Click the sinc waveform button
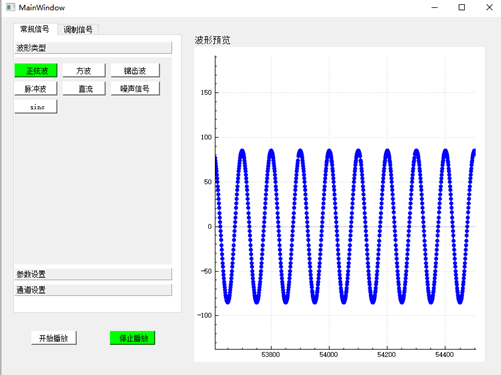The image size is (501, 375). pos(36,107)
